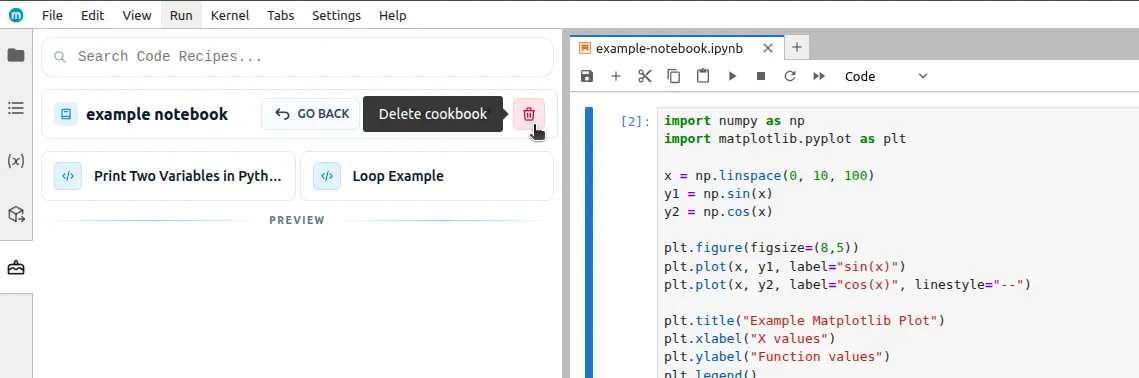Click the line 'y2 = np.cos(x)'
The height and width of the screenshot is (378, 1139).
[718, 212]
